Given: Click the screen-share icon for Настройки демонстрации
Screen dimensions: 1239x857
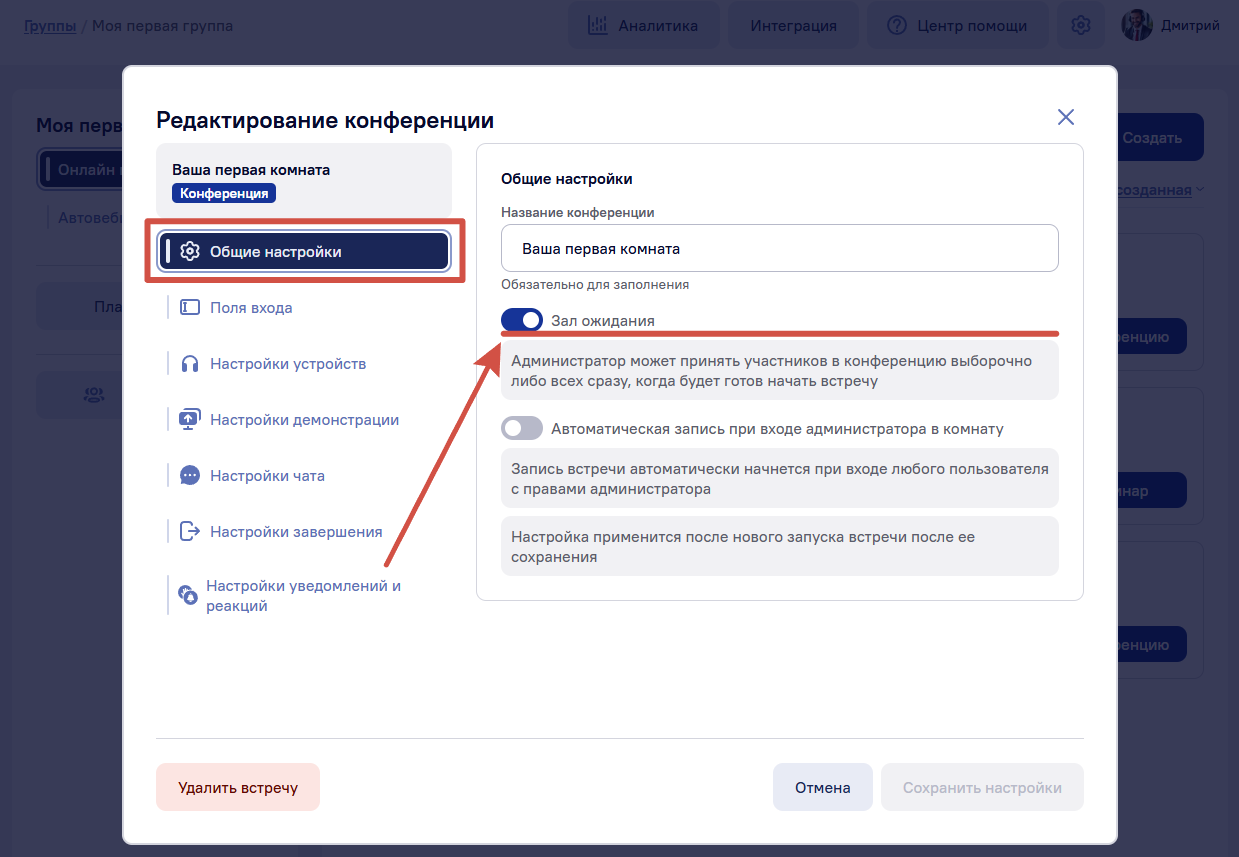Looking at the screenshot, I should coord(190,420).
